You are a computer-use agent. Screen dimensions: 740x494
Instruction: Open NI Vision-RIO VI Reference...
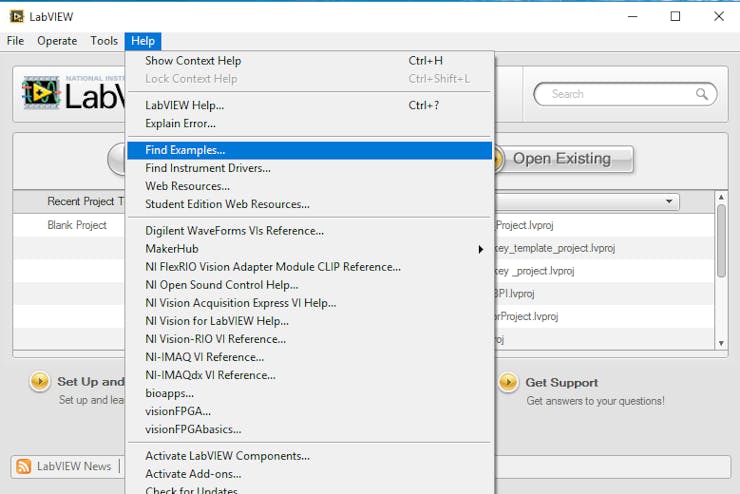pos(309,339)
